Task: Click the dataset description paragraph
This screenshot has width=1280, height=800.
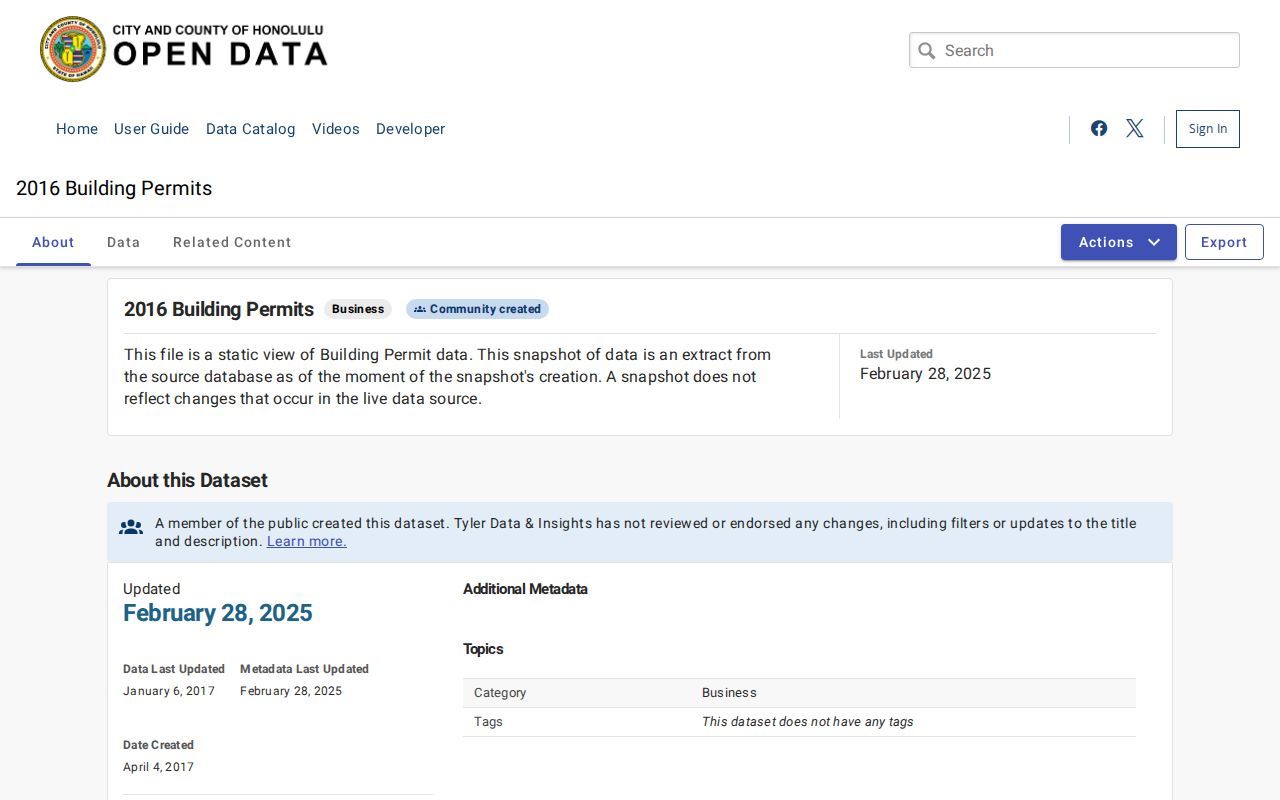Action: coord(448,377)
